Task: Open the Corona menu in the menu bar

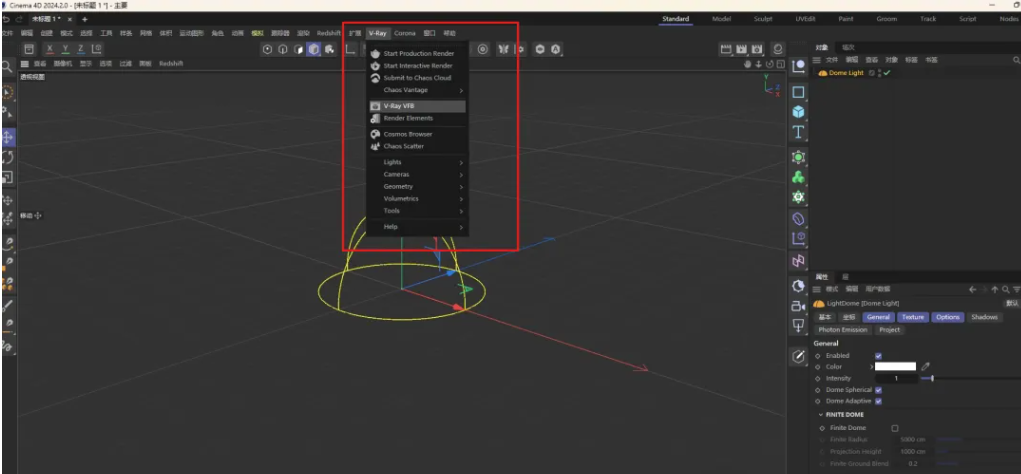Action: click(x=405, y=33)
